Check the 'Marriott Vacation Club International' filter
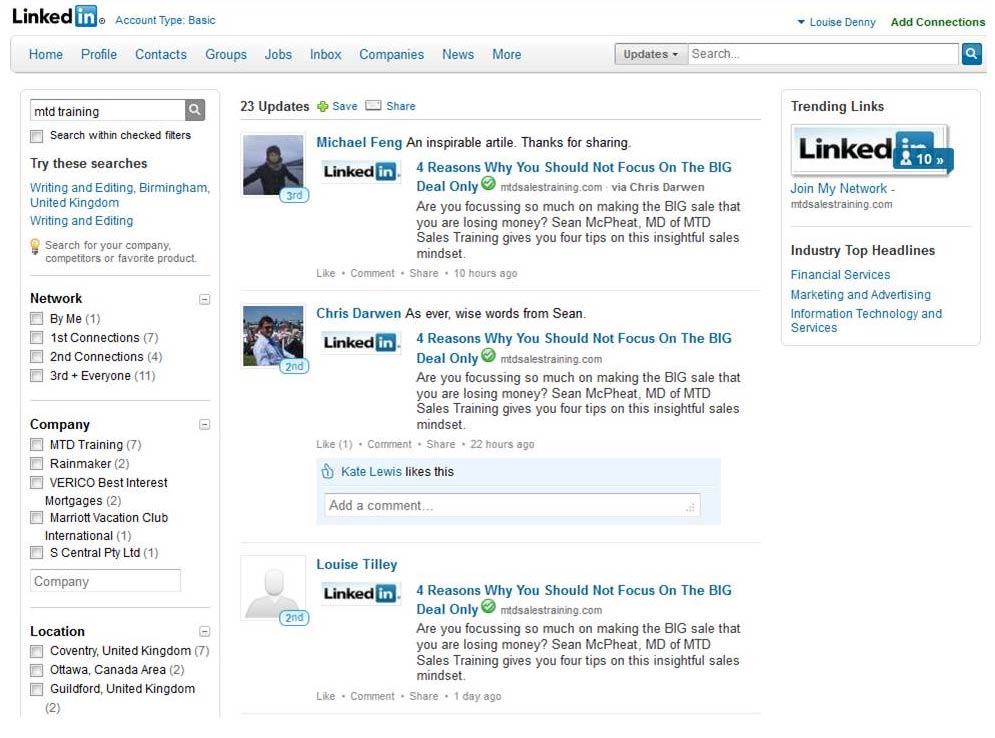The image size is (995, 738). (37, 518)
